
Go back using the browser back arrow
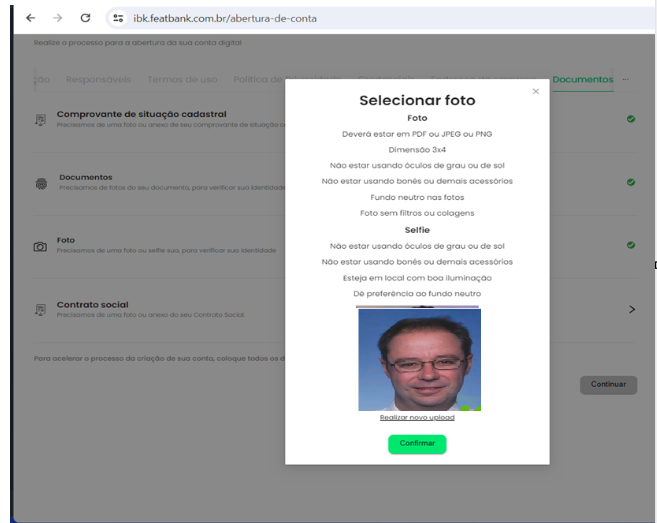tap(31, 18)
